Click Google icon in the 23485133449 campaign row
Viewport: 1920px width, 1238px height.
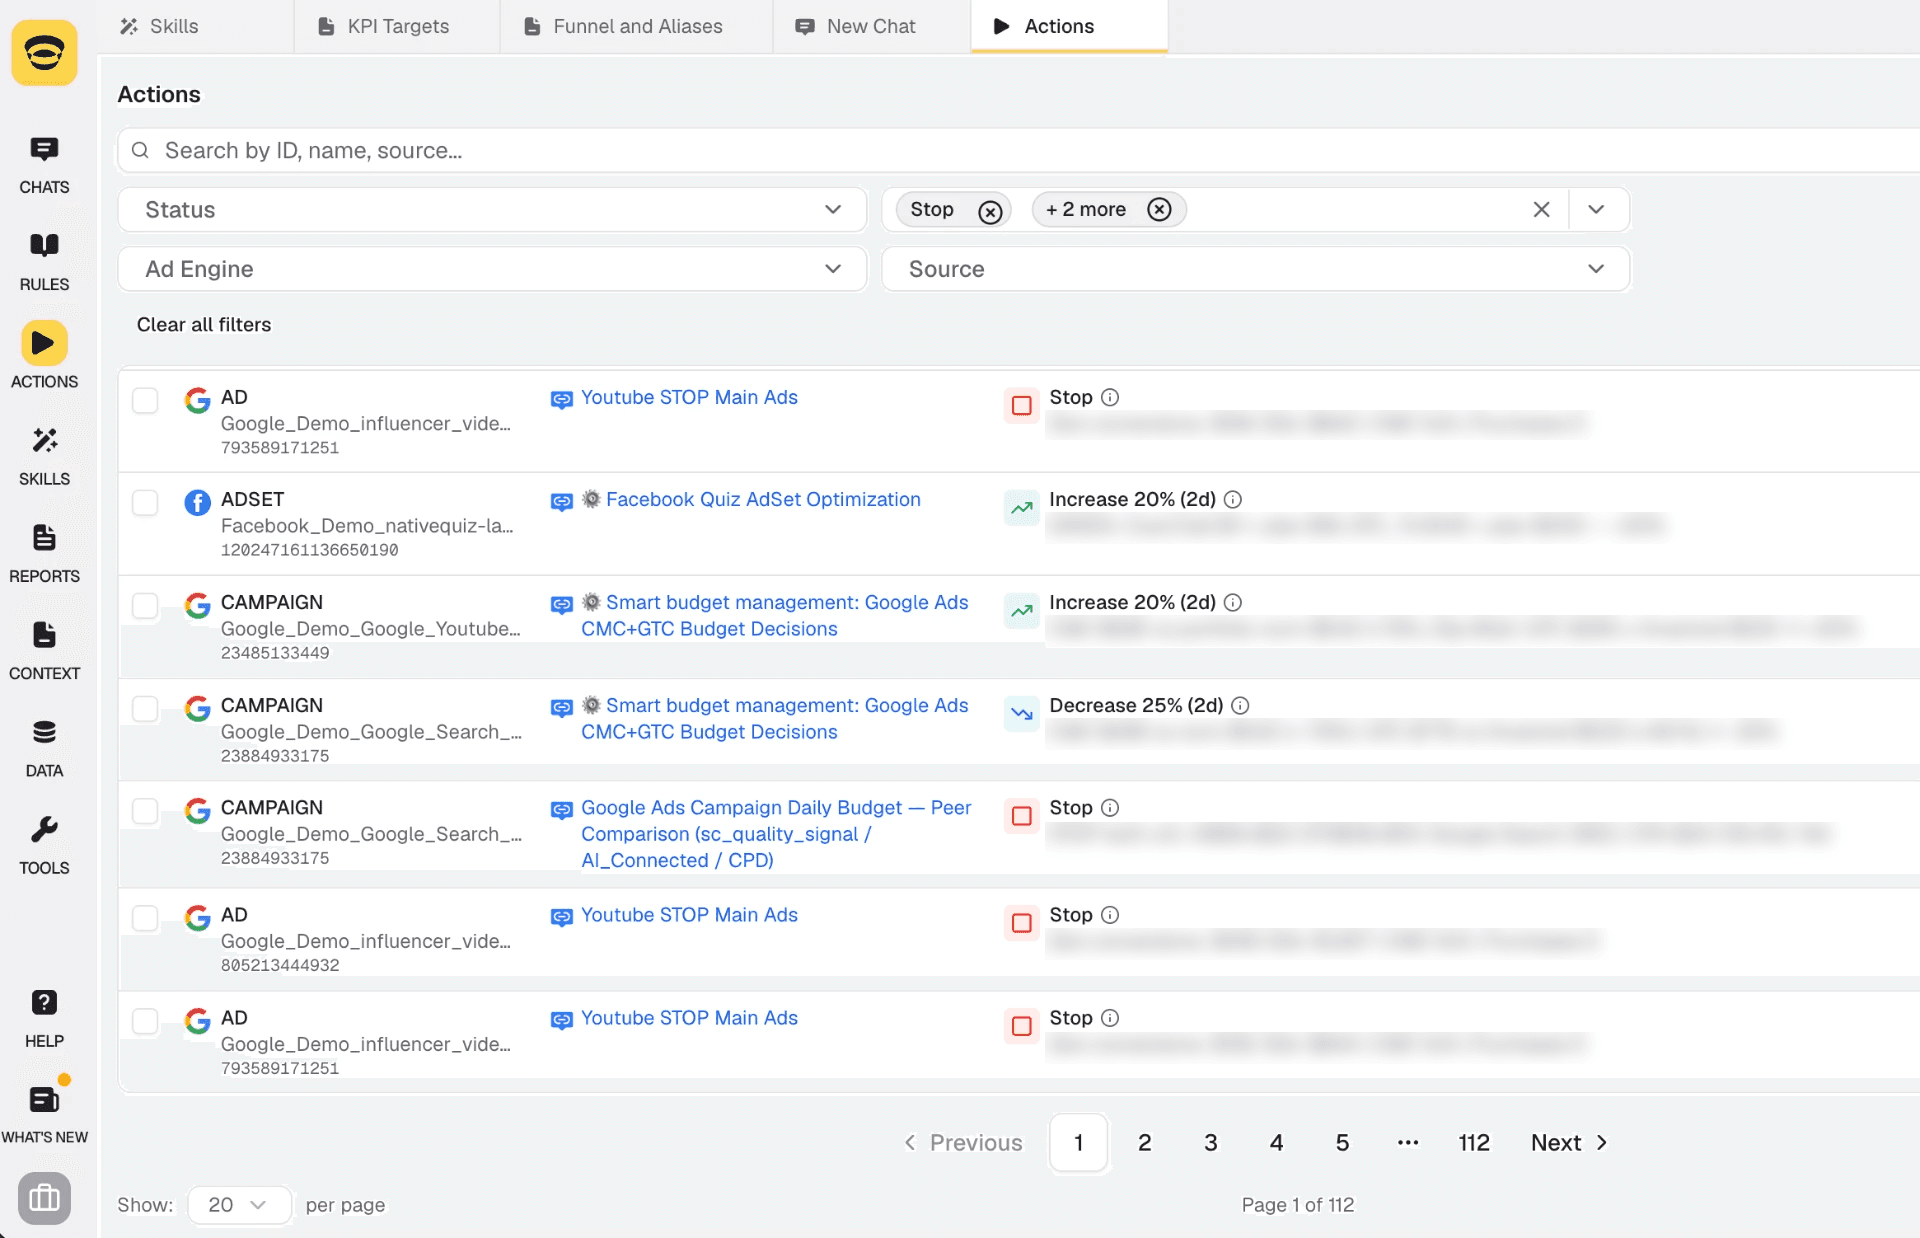pyautogui.click(x=197, y=605)
